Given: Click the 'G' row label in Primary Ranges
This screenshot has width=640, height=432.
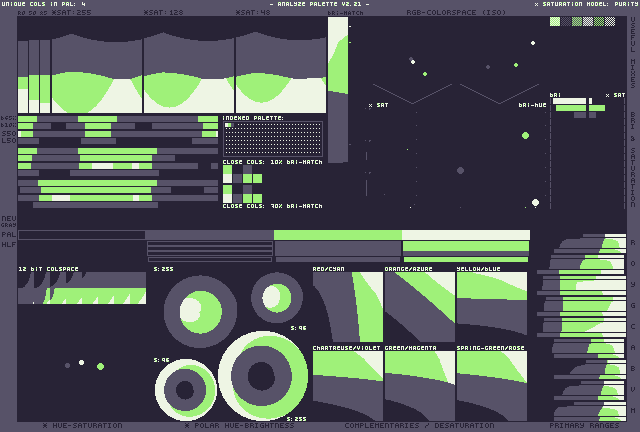Looking at the screenshot, I should click(x=633, y=305).
